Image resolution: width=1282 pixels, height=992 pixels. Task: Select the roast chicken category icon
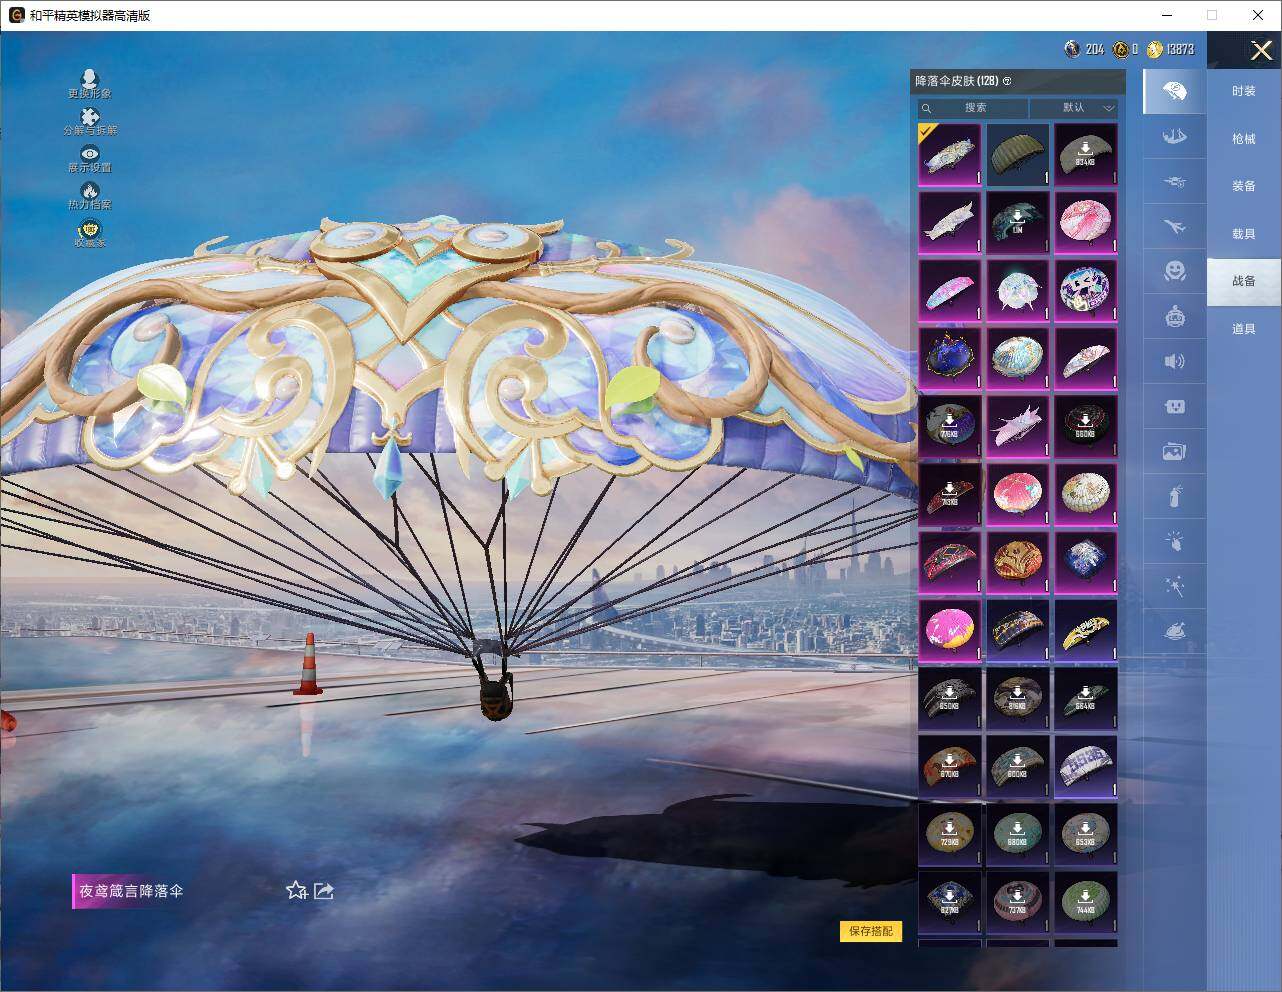pyautogui.click(x=1175, y=632)
